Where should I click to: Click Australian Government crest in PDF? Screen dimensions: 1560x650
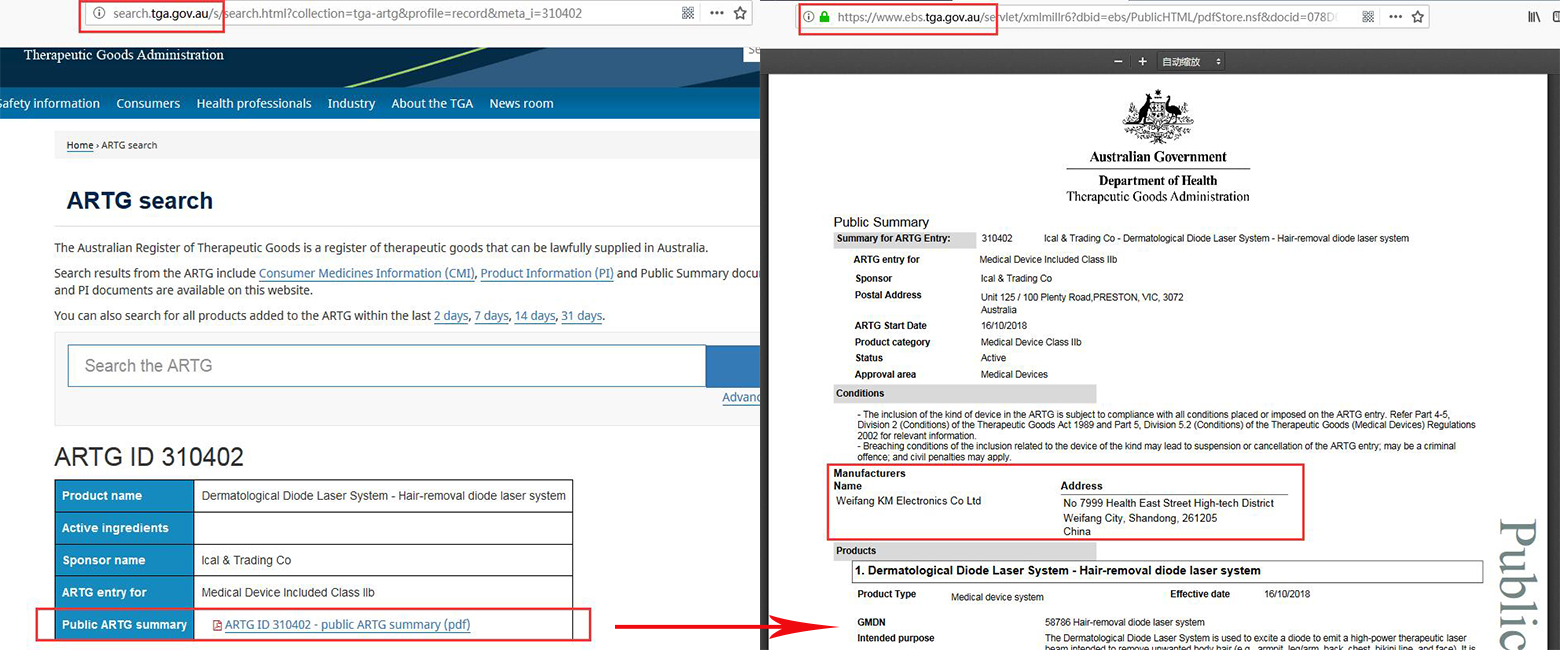pyautogui.click(x=1158, y=118)
